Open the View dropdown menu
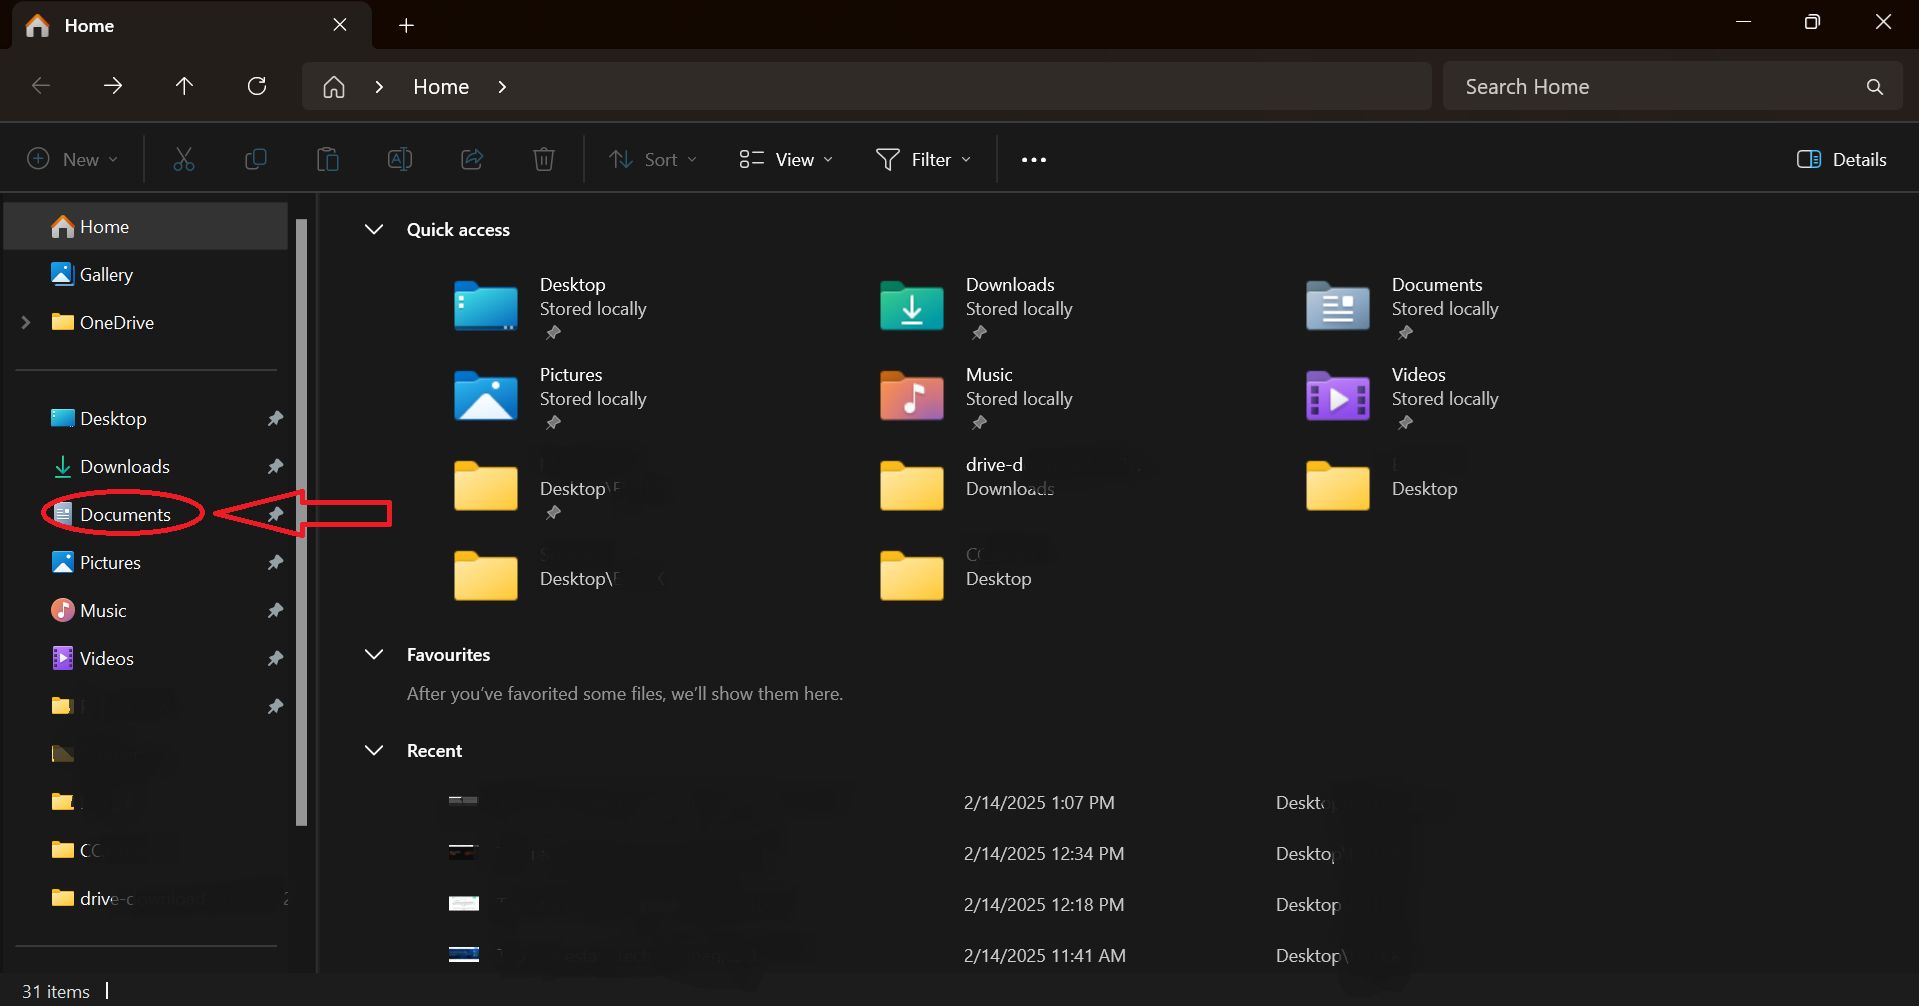 coord(786,159)
